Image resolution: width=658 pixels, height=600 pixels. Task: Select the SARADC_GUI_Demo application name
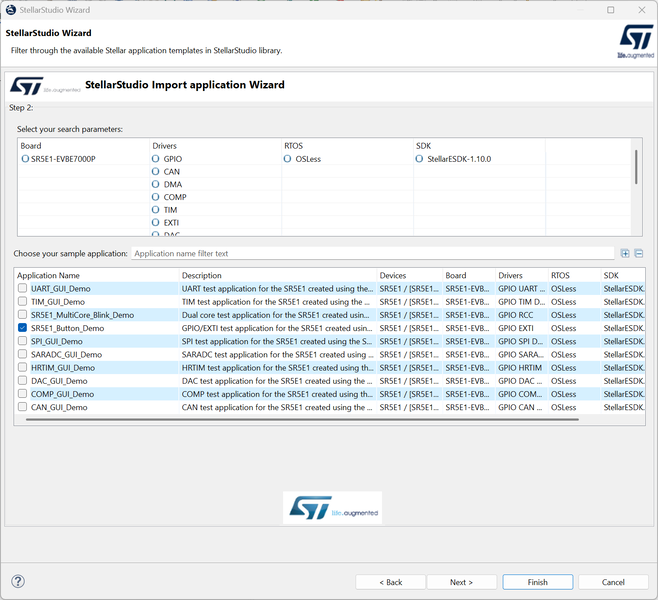(x=66, y=355)
